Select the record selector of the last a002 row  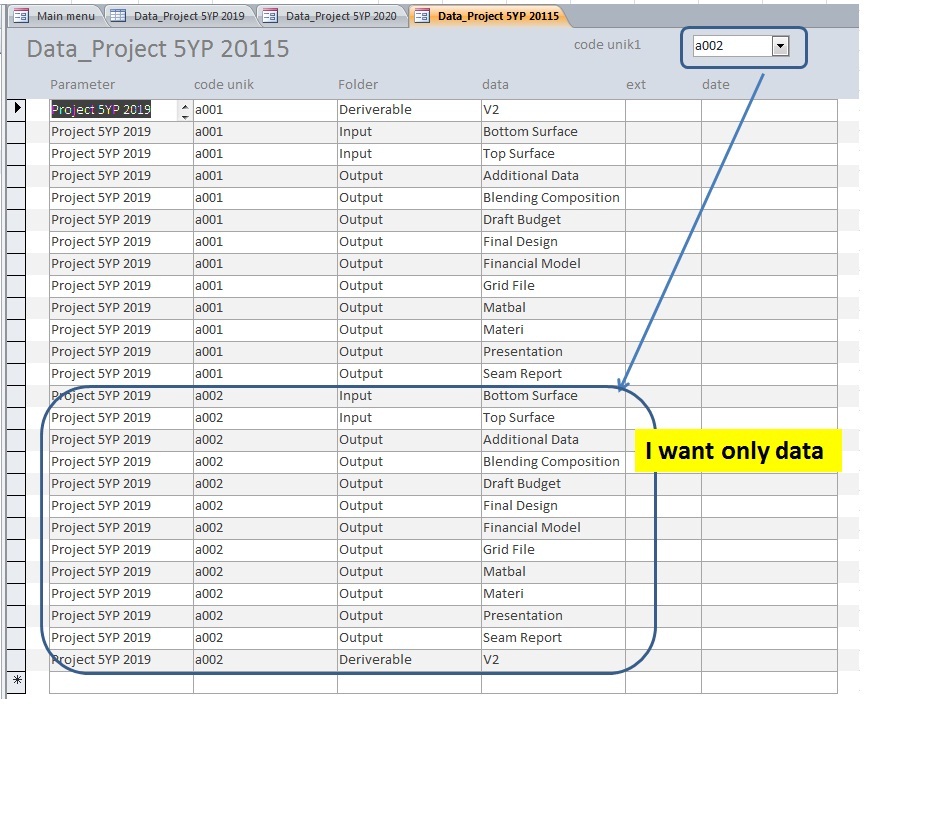pos(17,660)
